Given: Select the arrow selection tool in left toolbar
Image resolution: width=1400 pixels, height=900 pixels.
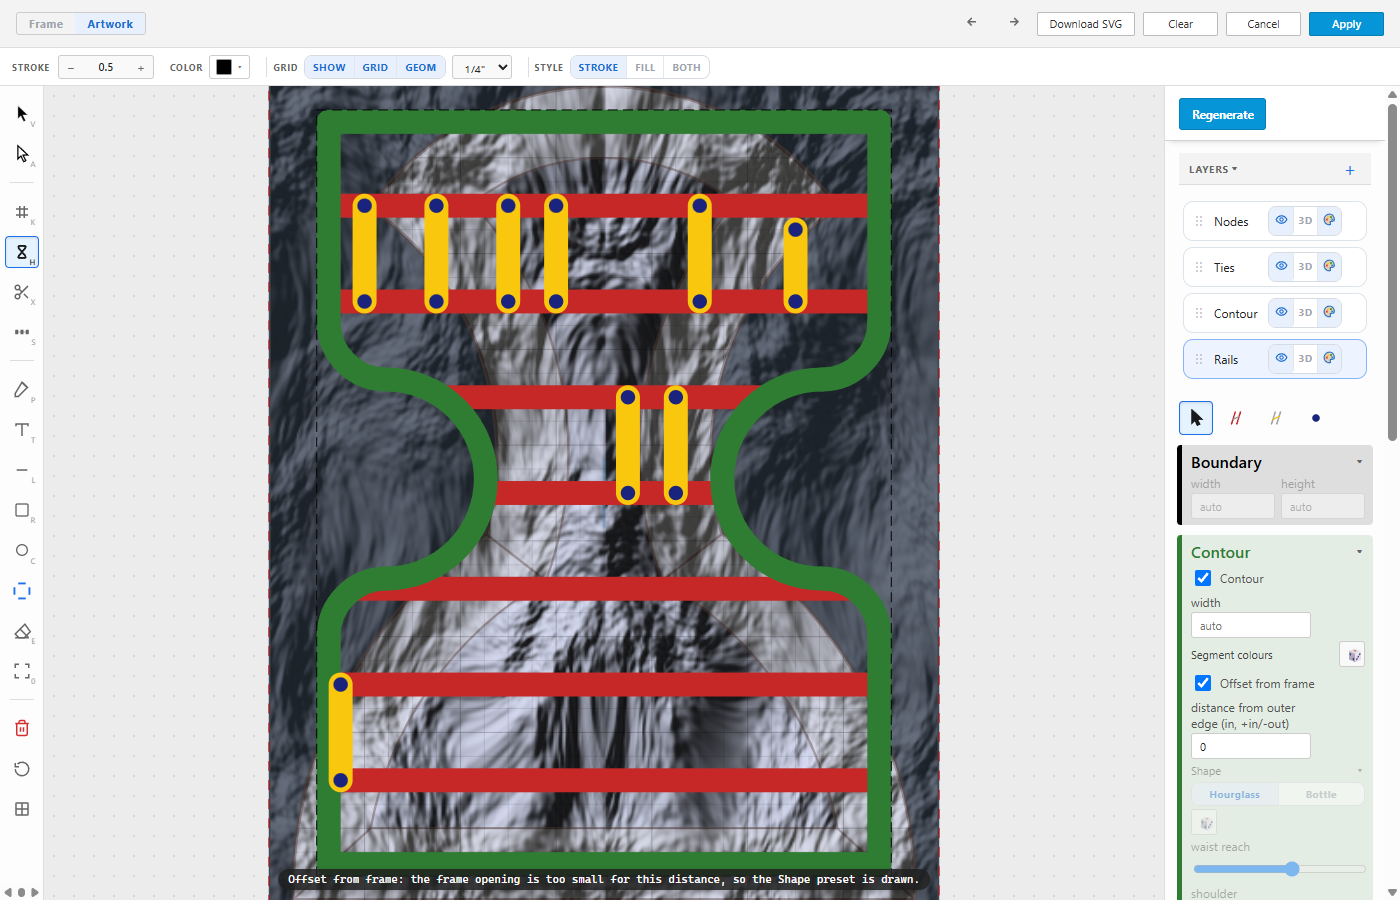Looking at the screenshot, I should (22, 114).
